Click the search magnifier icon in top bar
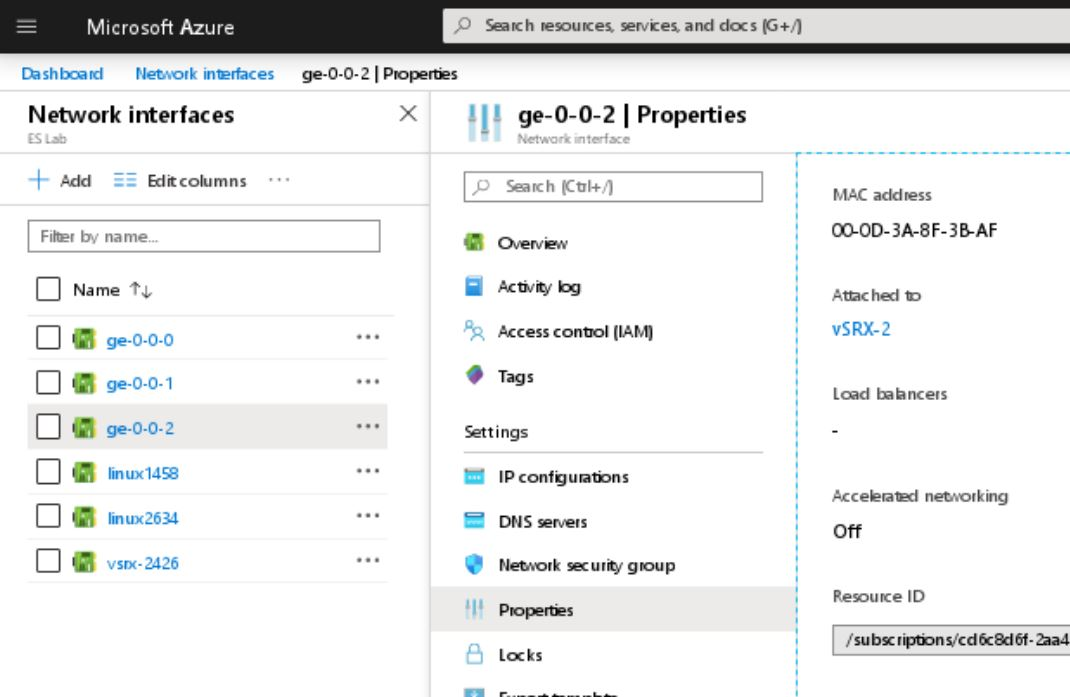Image resolution: width=1070 pixels, height=697 pixels. 463,26
